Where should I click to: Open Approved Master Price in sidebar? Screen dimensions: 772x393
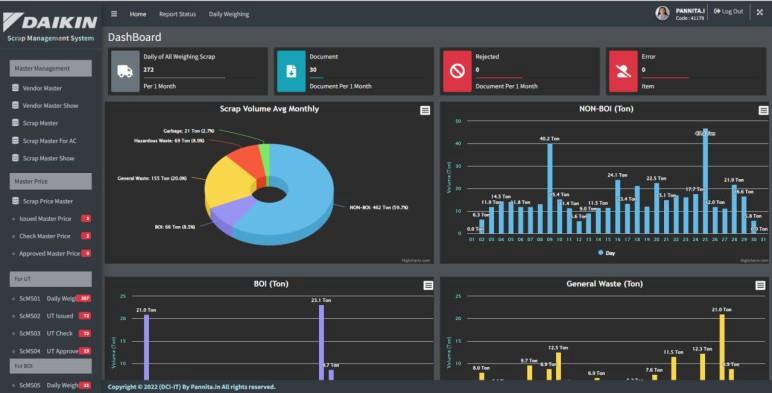[49, 254]
